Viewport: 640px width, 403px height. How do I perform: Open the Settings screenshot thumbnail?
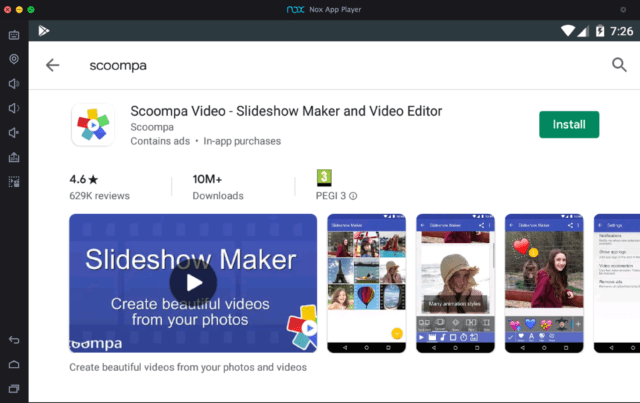[617, 283]
